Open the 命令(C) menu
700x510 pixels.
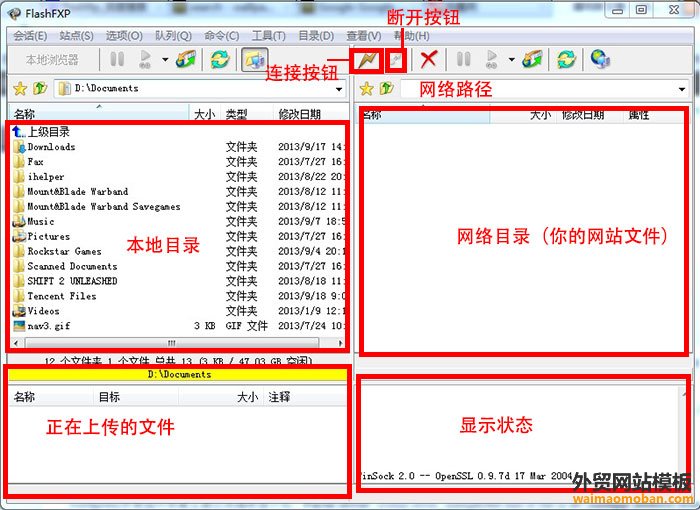click(x=221, y=36)
